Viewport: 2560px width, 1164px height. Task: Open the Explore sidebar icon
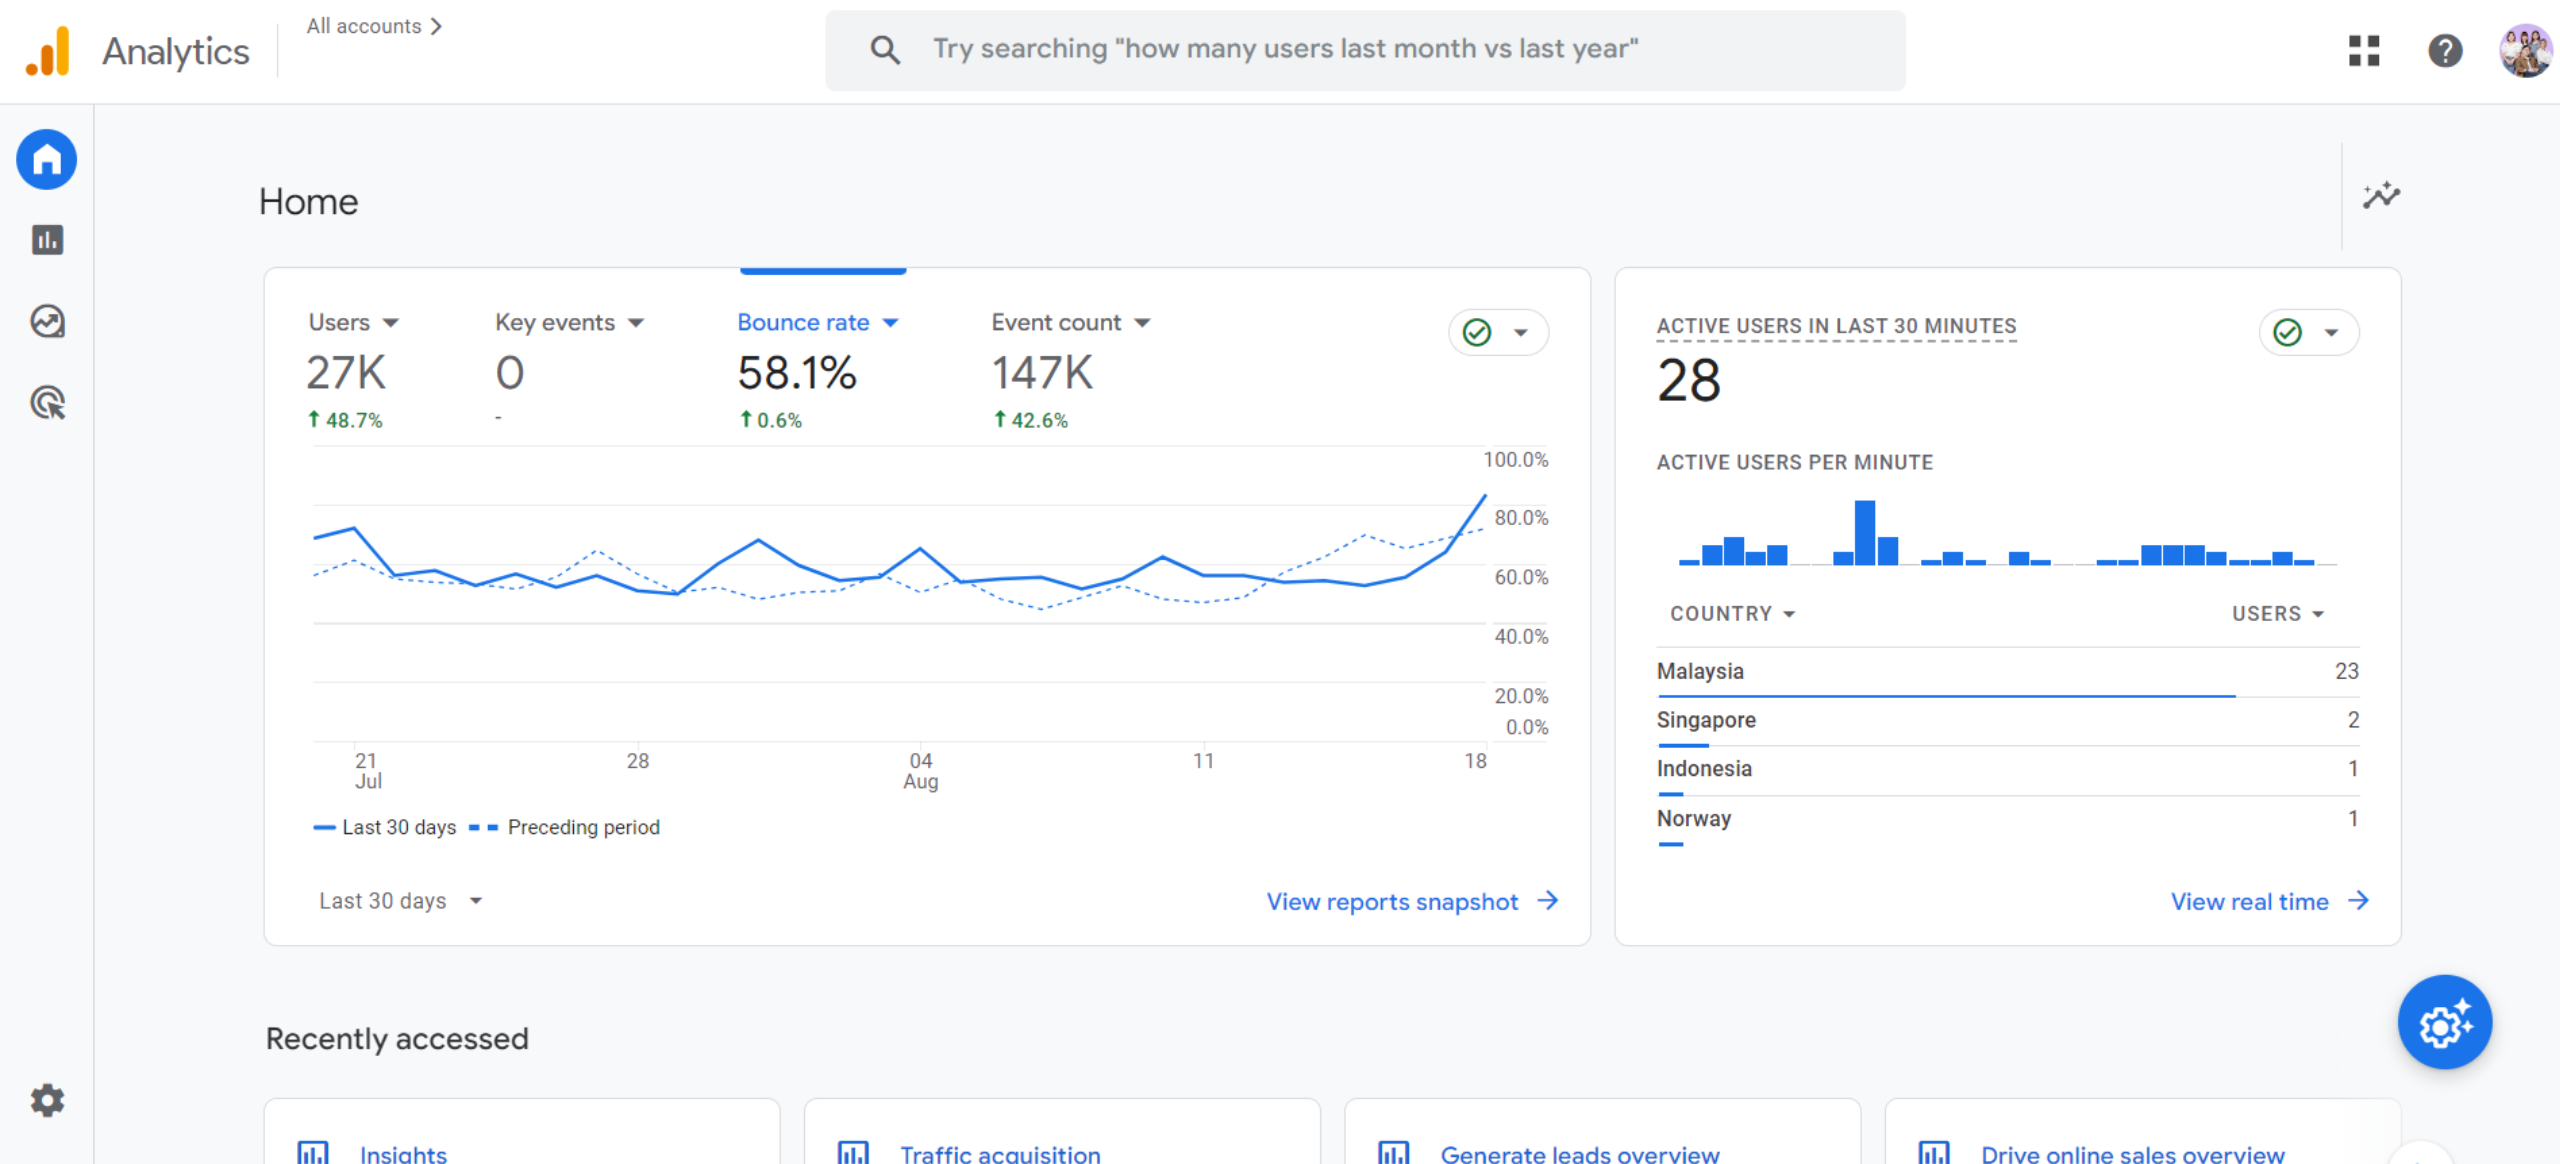pos(47,321)
